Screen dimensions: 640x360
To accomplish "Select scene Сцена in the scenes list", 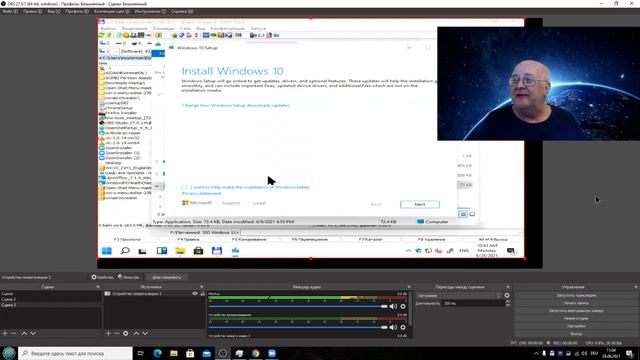I will 51,293.
